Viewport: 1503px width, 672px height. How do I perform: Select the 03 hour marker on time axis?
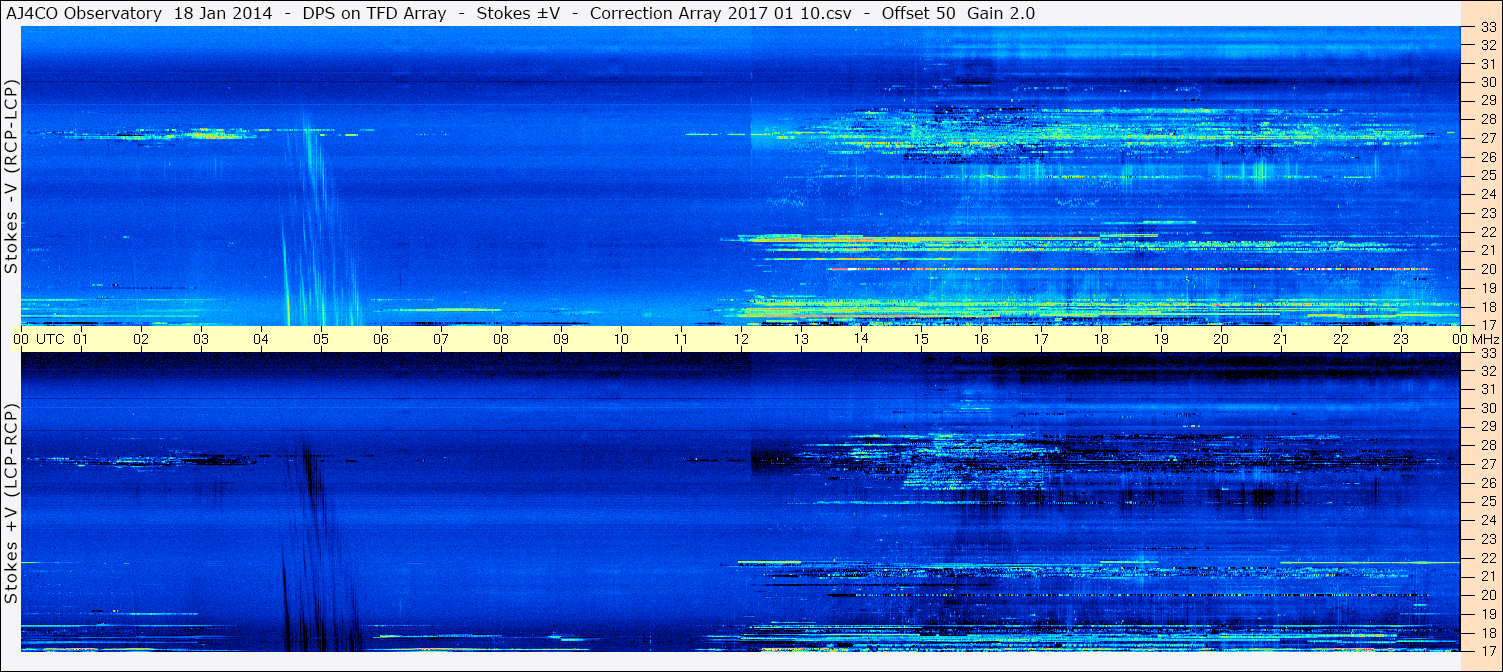201,339
